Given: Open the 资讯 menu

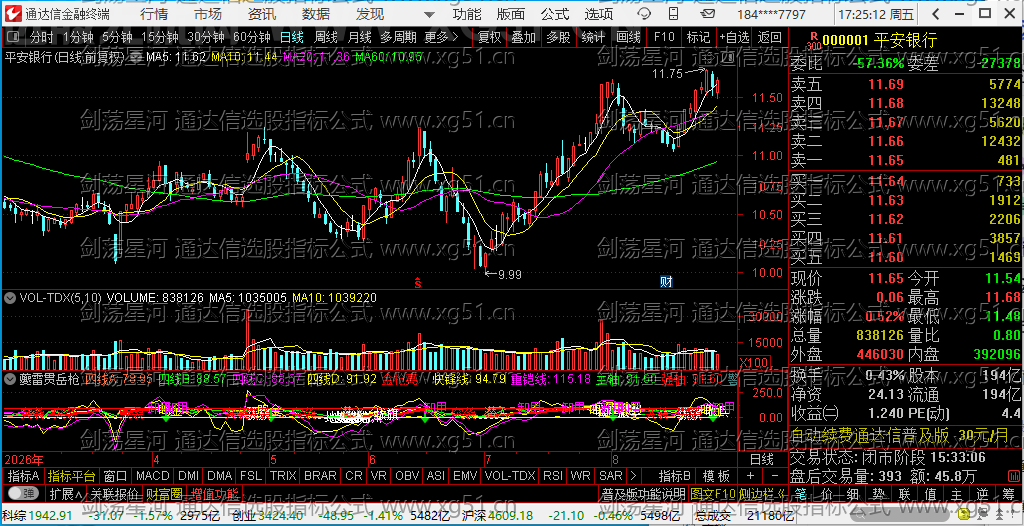Looking at the screenshot, I should [262, 14].
